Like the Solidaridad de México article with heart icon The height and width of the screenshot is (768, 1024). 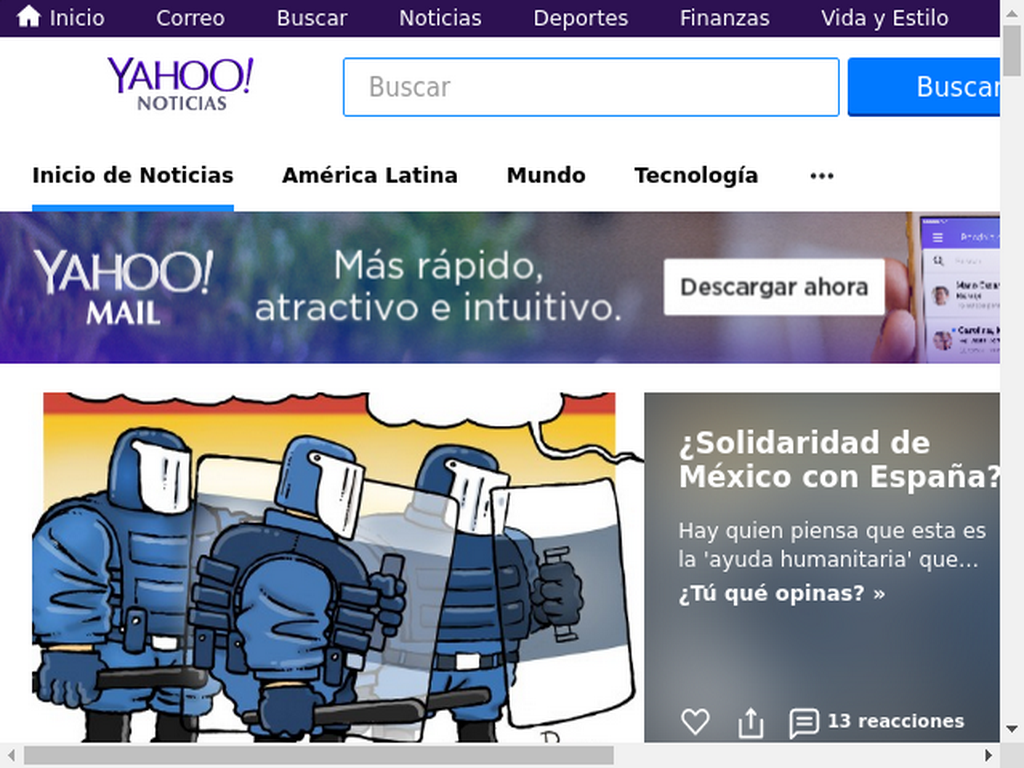(695, 722)
